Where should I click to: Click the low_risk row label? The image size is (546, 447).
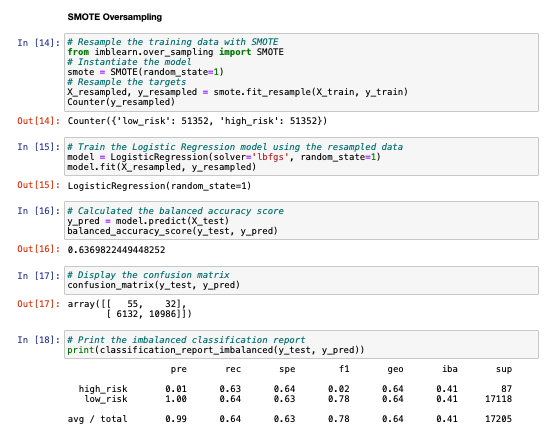point(106,399)
